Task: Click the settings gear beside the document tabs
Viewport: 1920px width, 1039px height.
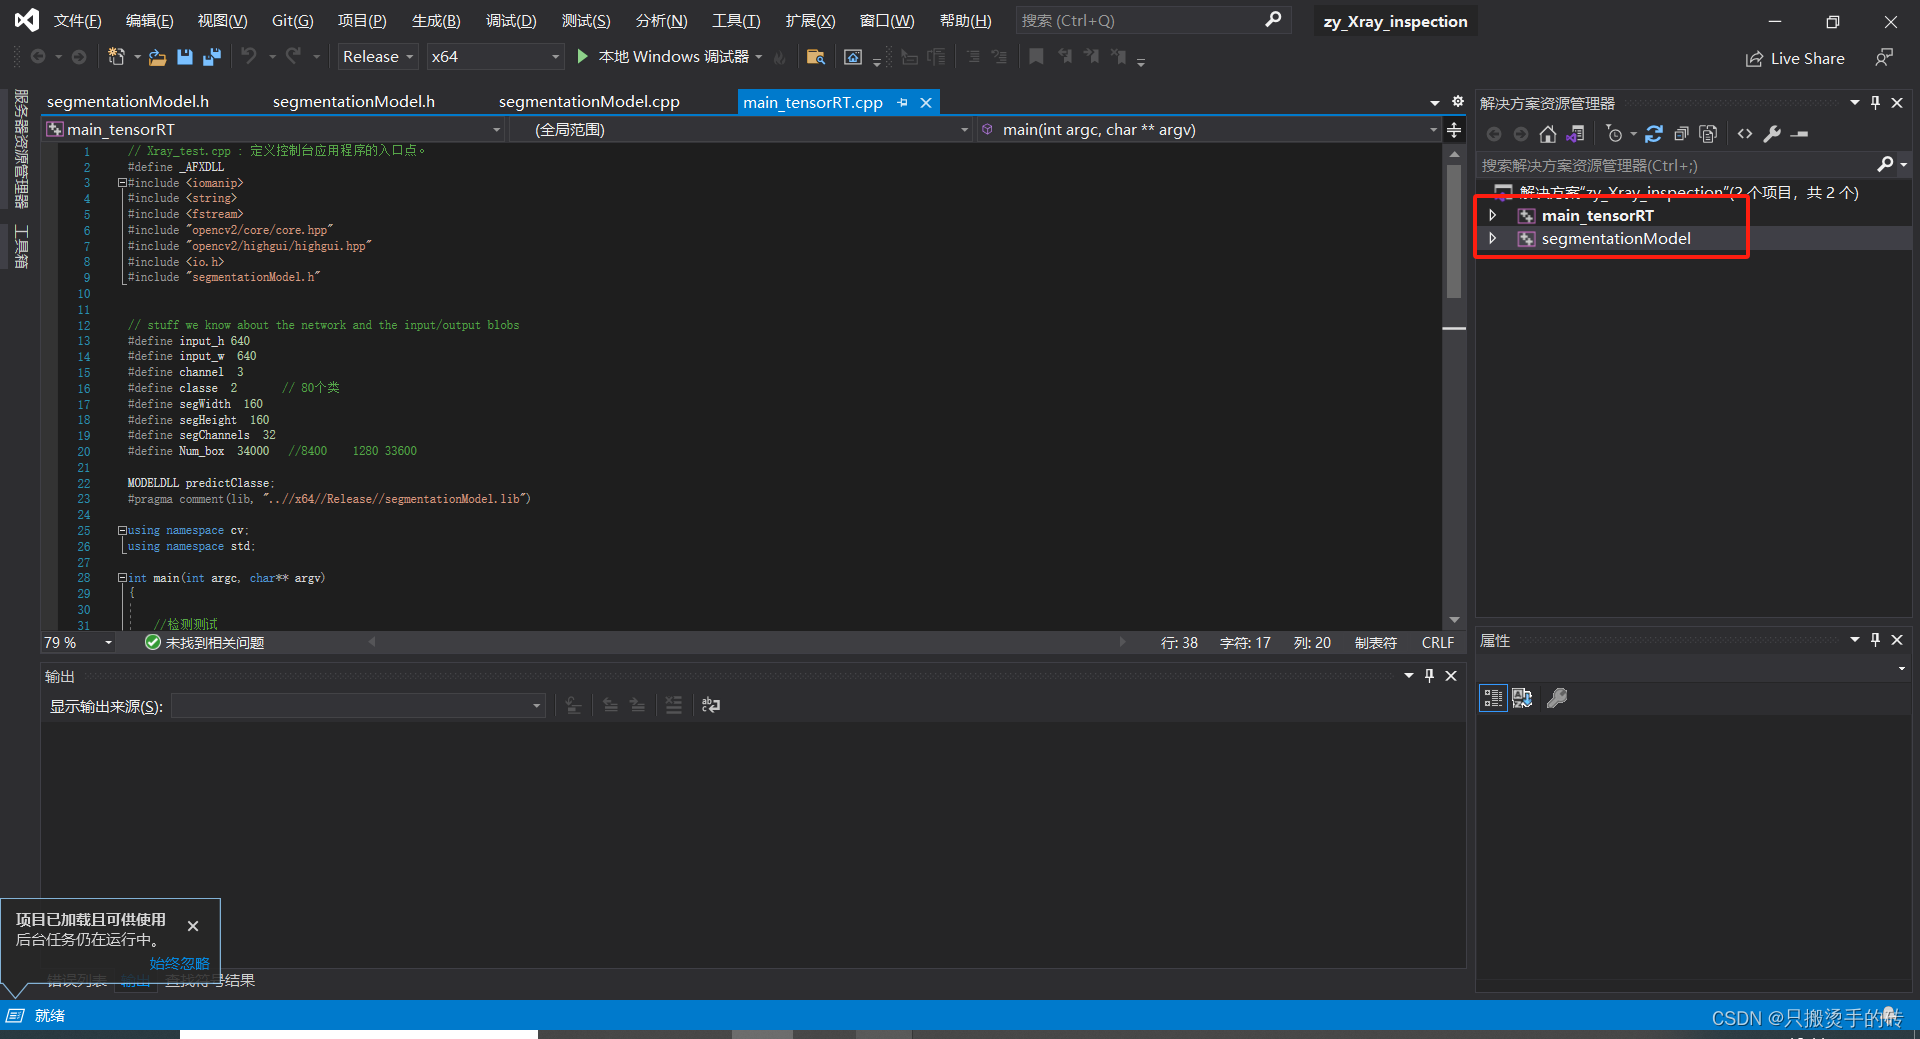Action: [x=1458, y=102]
